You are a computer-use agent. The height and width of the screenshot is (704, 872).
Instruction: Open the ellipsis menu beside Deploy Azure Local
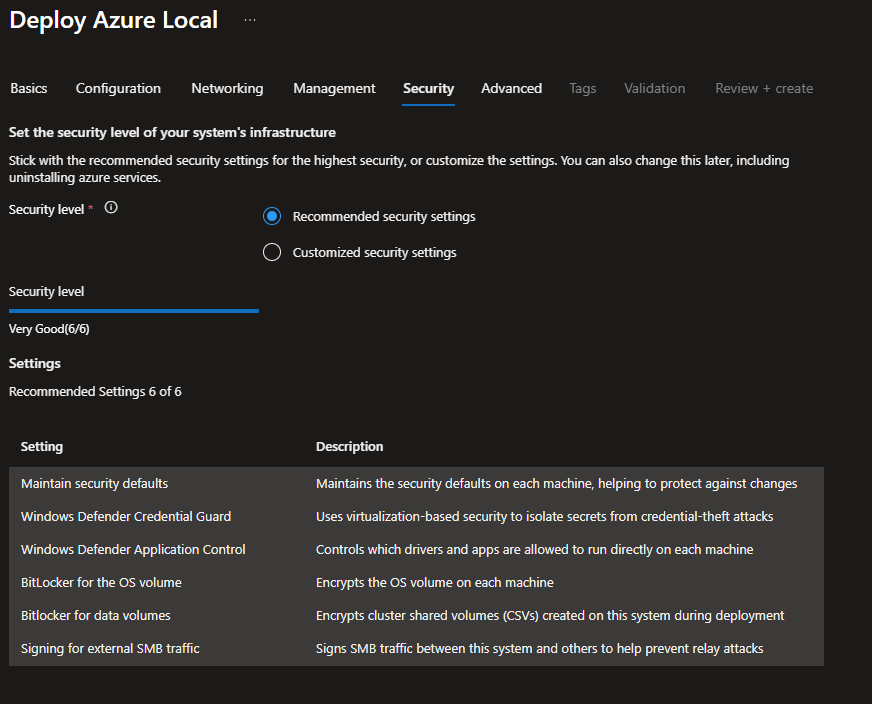(x=250, y=20)
